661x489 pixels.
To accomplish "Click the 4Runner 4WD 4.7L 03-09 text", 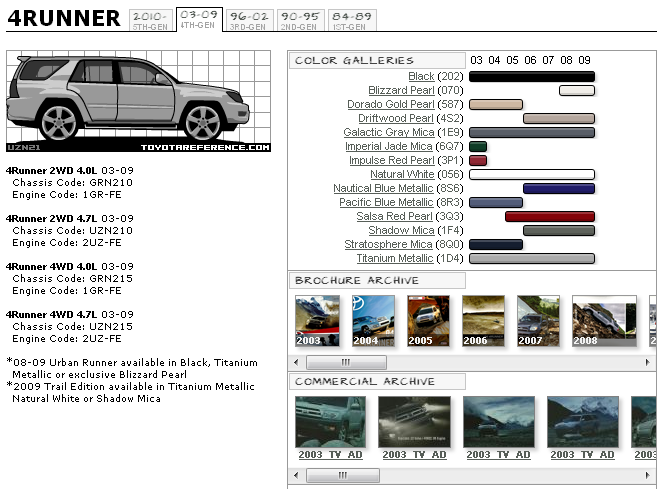I will (70, 314).
